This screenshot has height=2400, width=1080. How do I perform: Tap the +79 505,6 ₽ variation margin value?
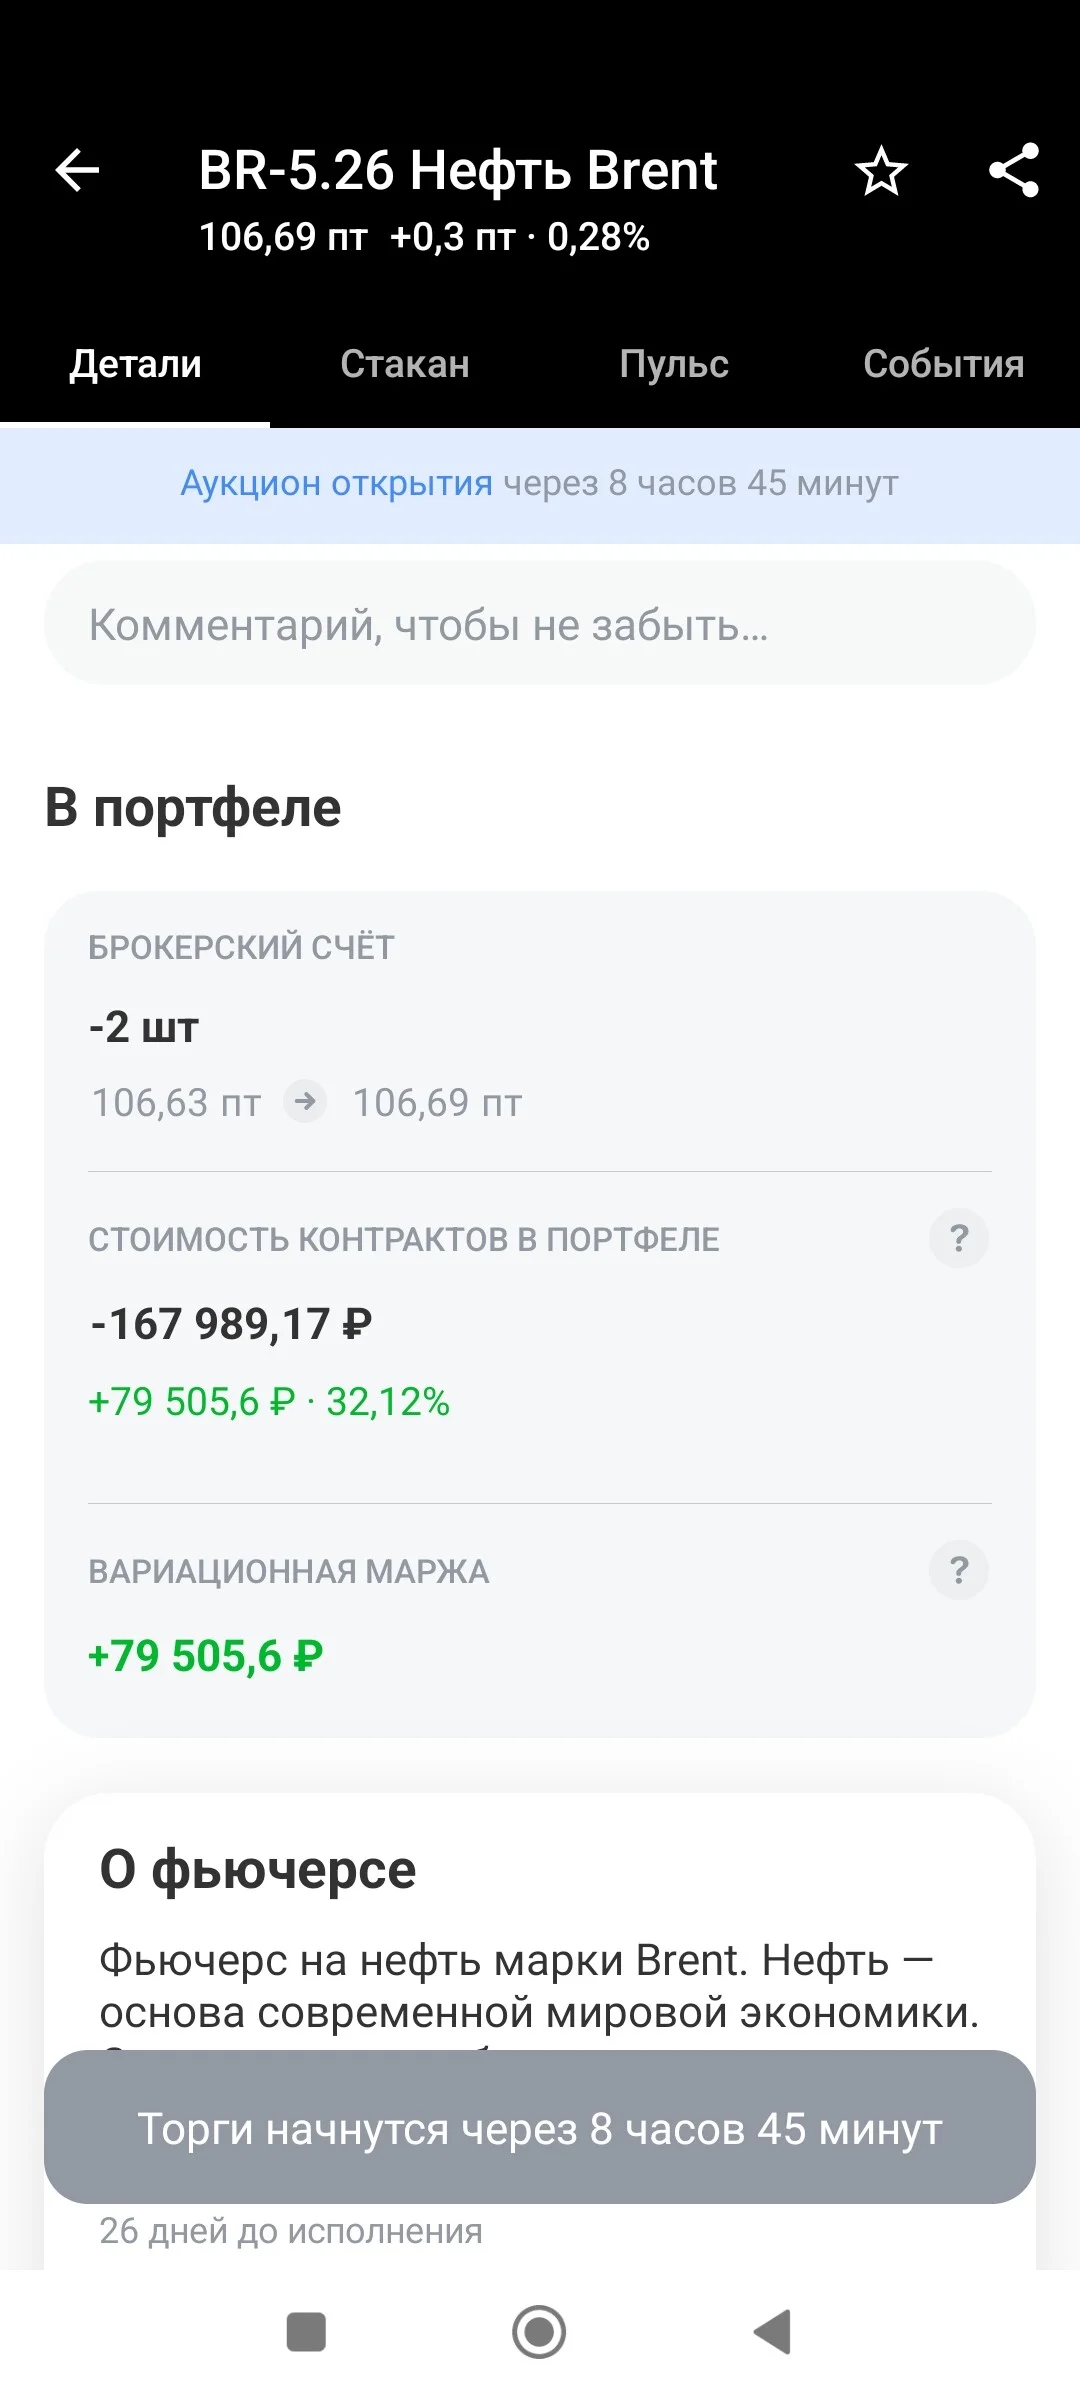pyautogui.click(x=206, y=1656)
